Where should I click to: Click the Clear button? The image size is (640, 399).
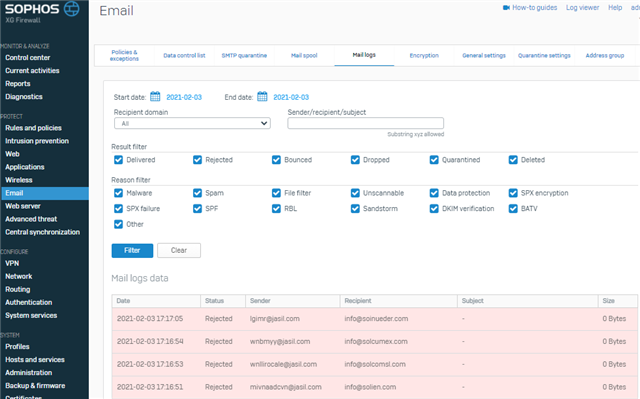(179, 250)
